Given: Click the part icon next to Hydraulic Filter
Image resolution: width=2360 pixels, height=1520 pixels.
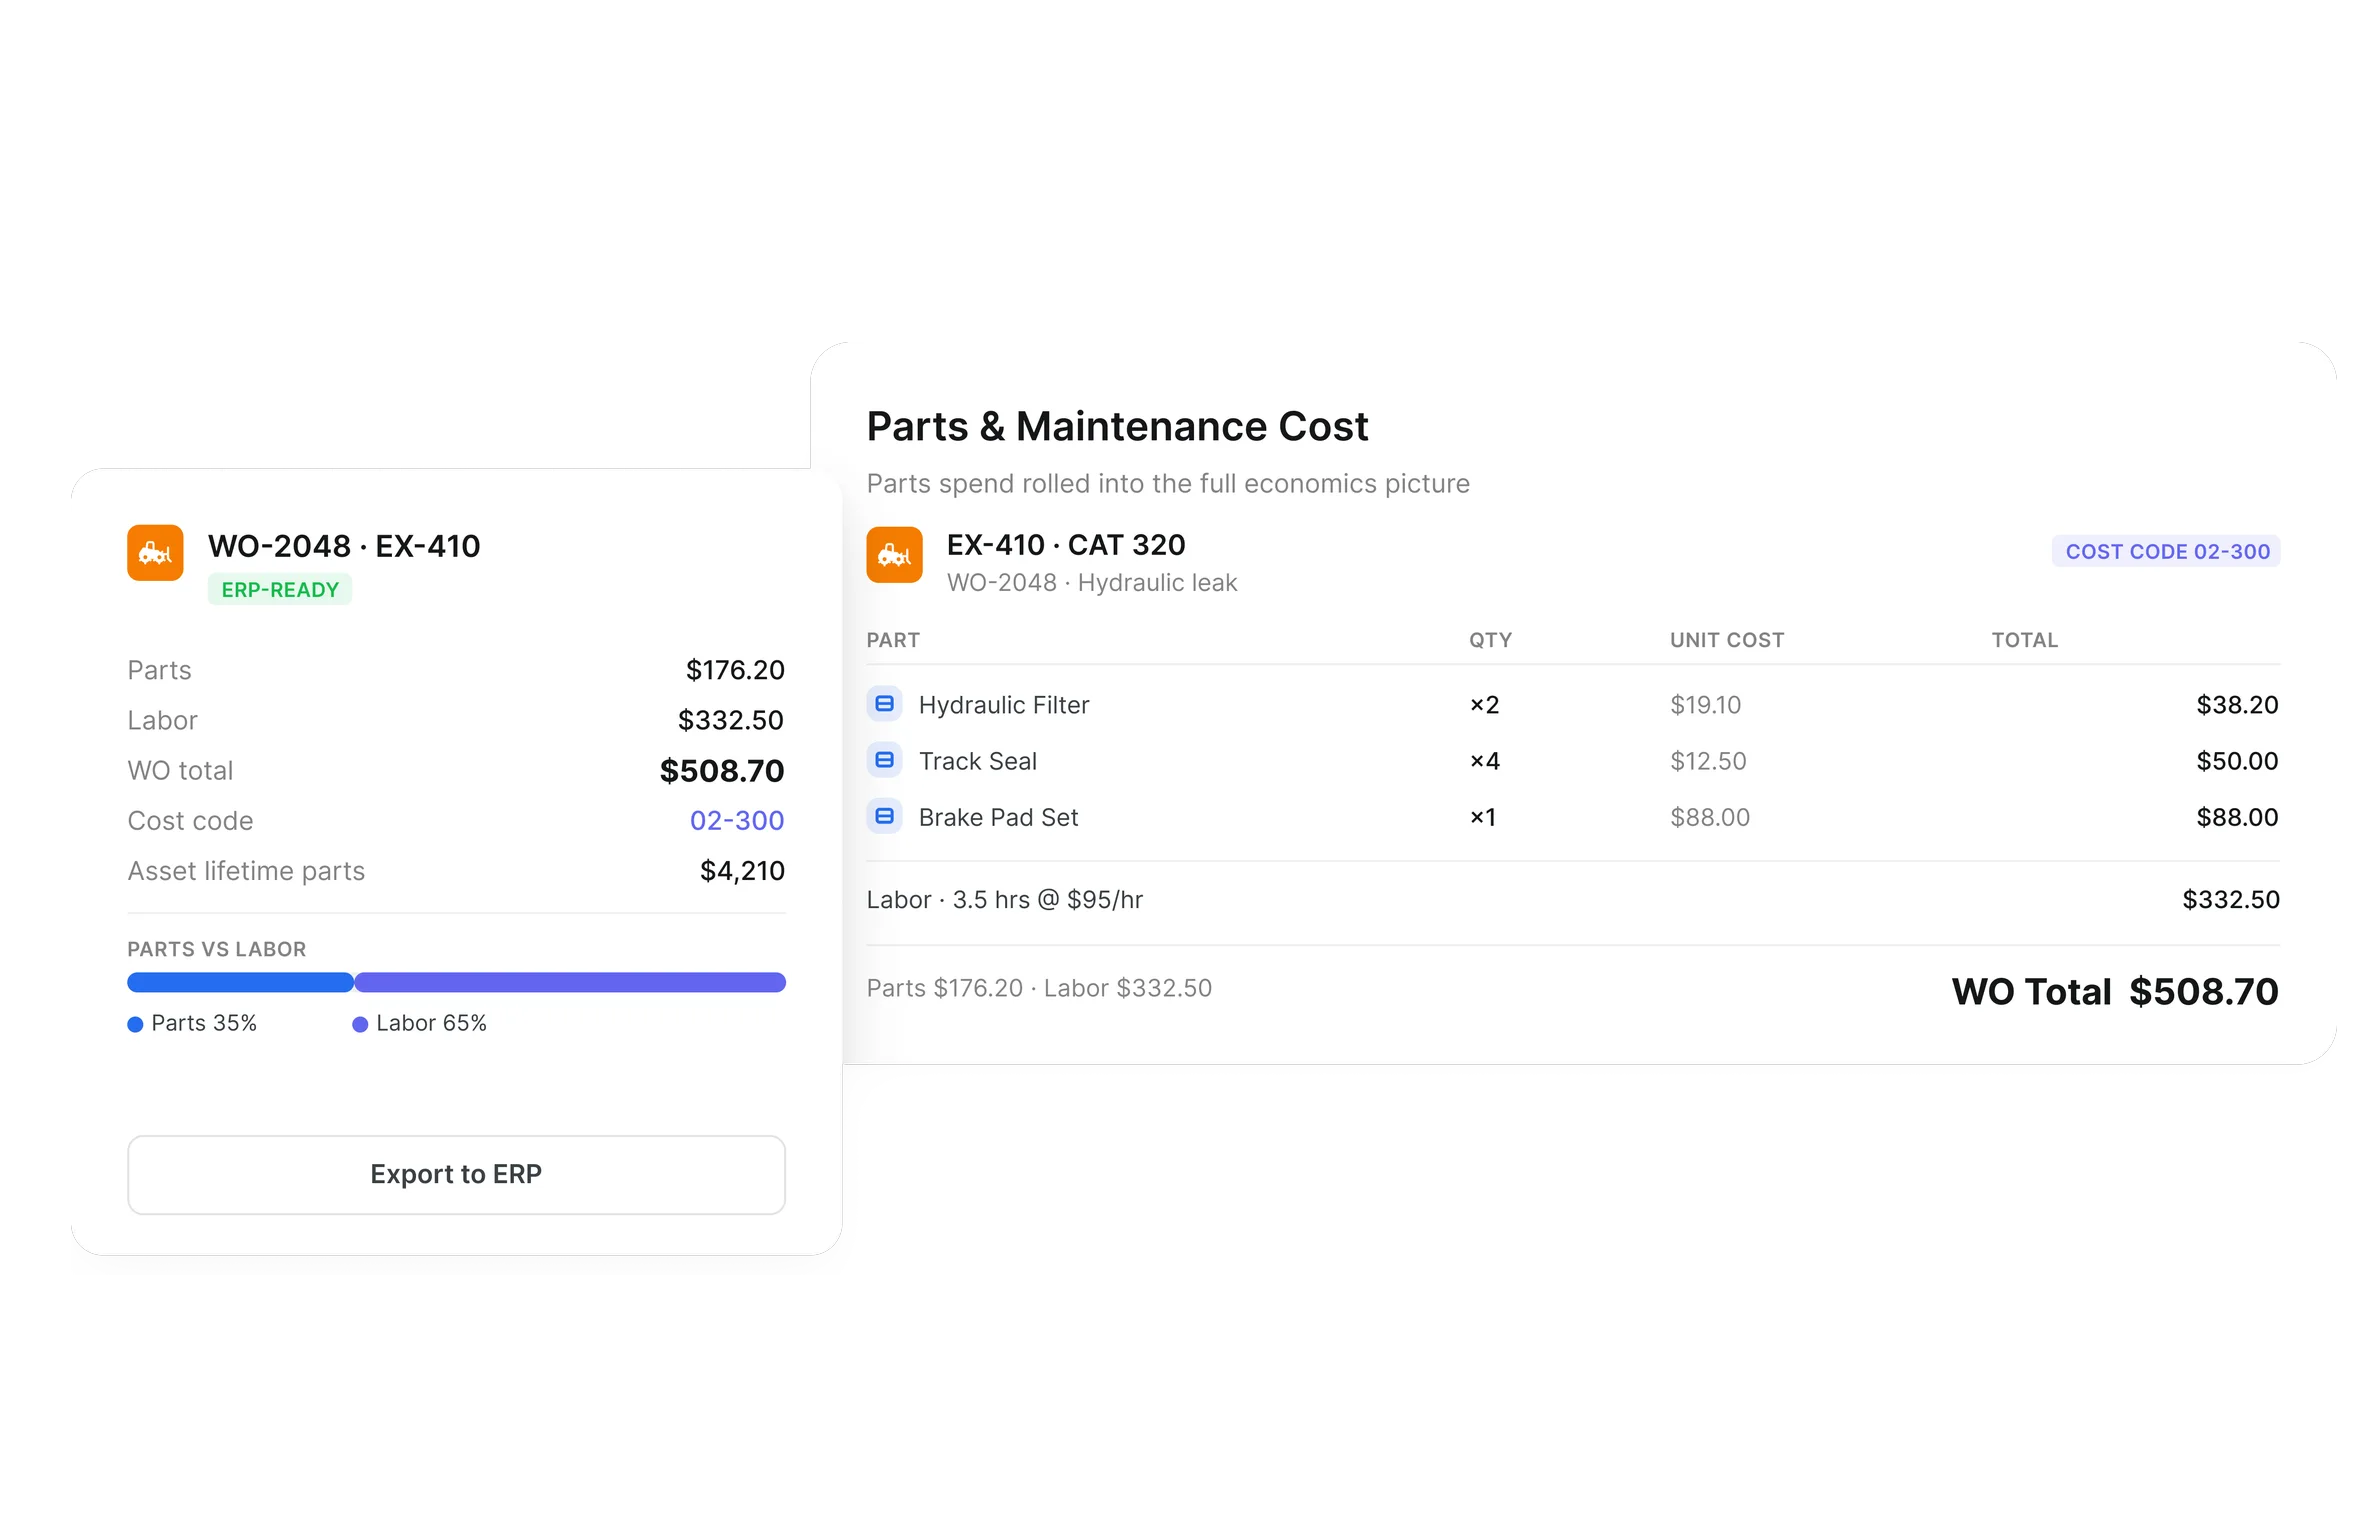Looking at the screenshot, I should 884,704.
